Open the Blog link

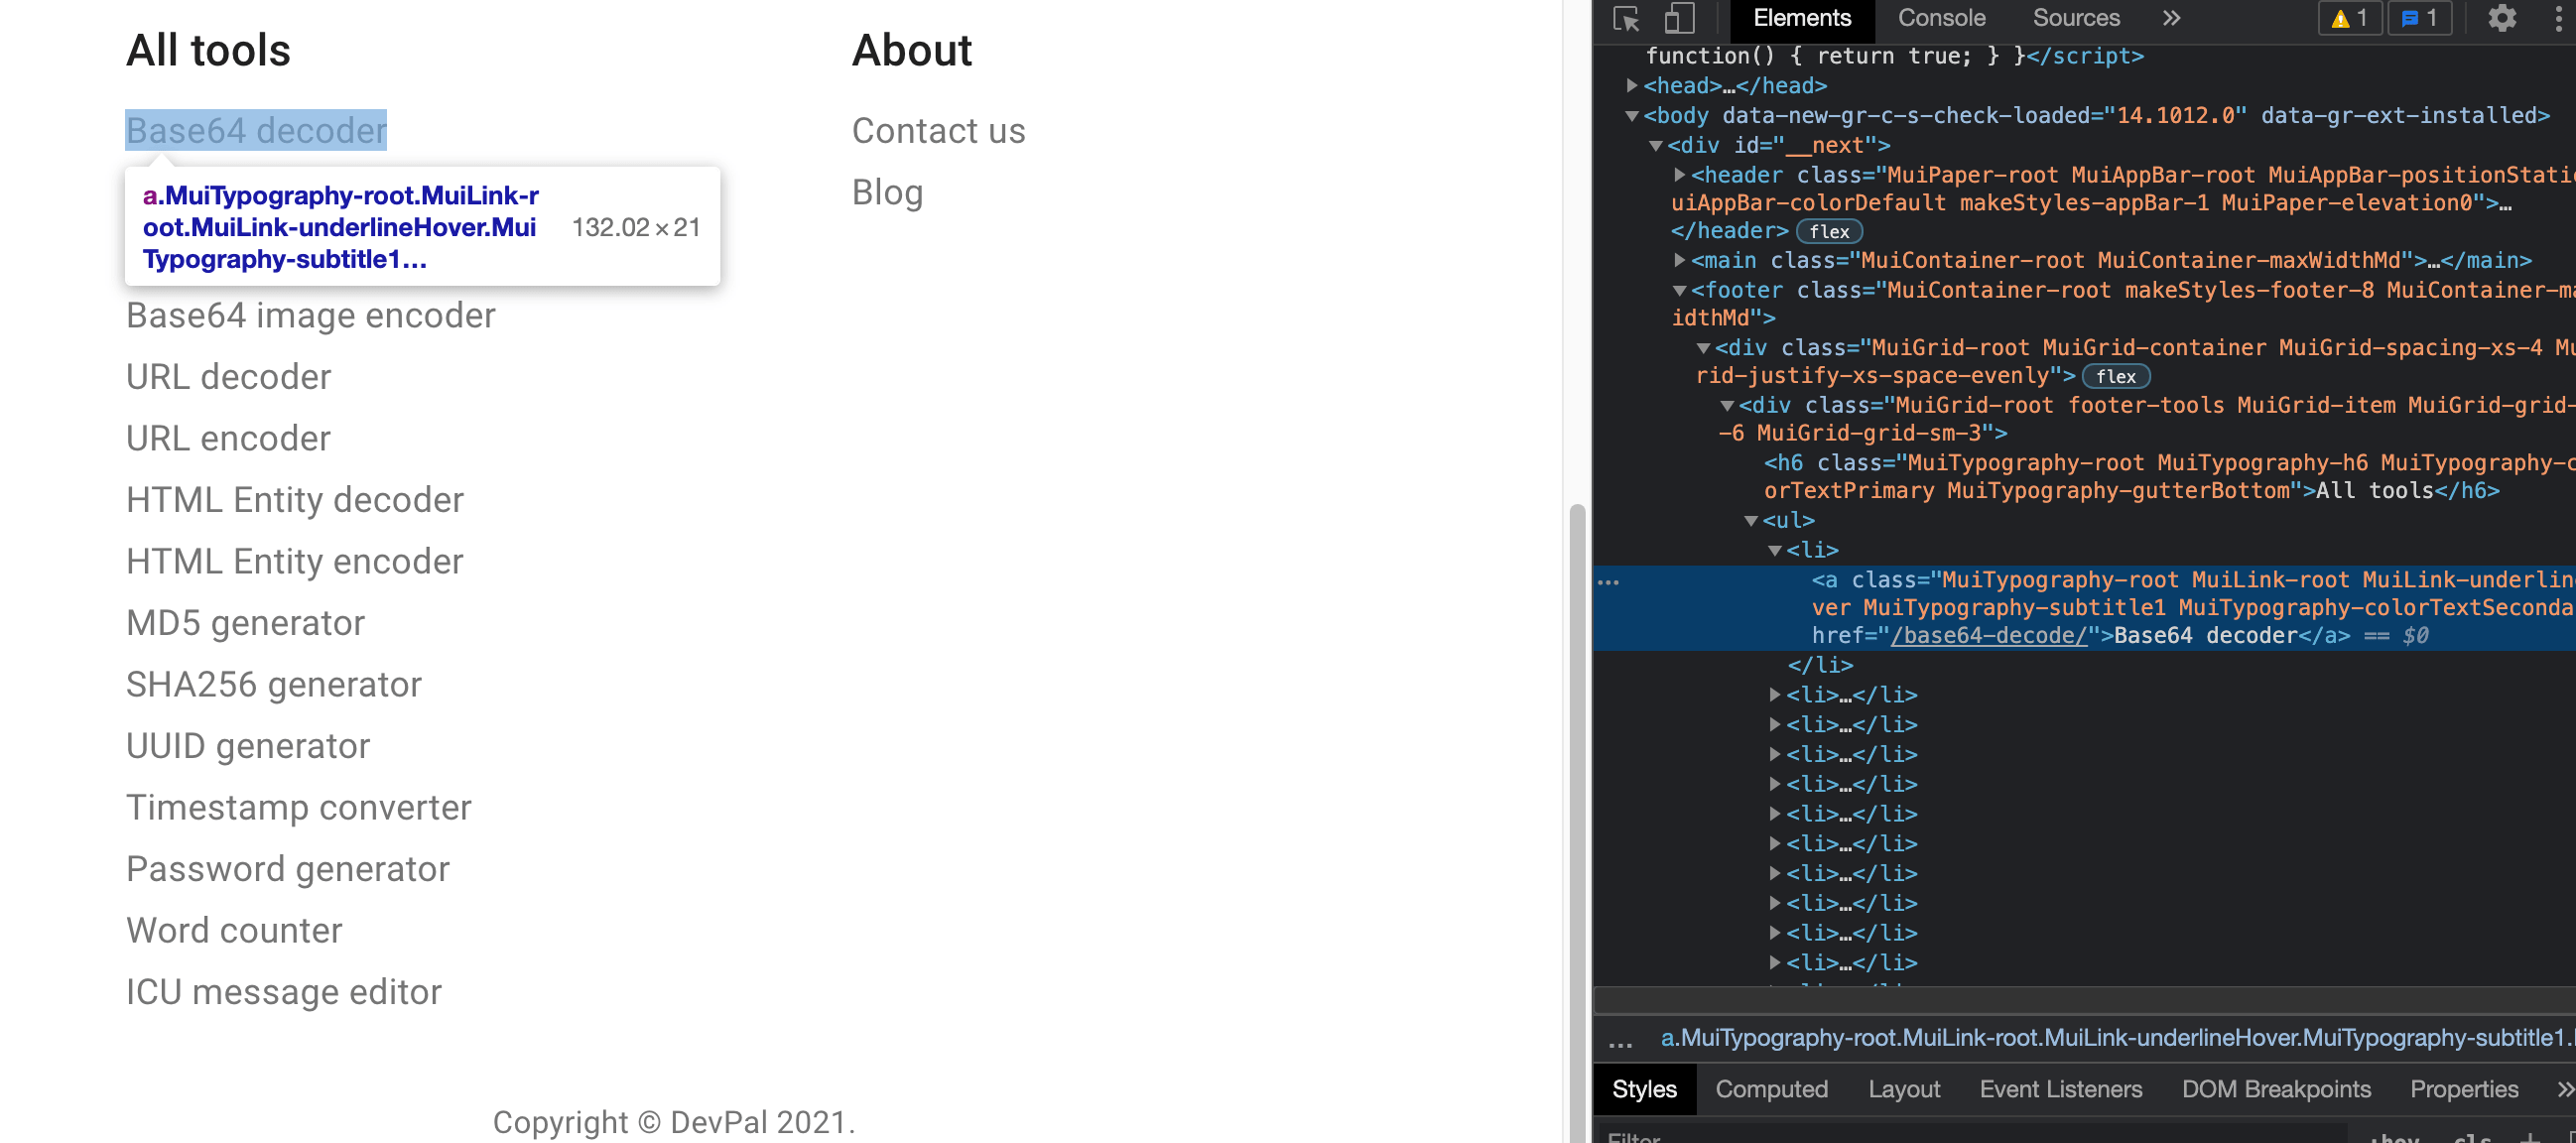click(x=887, y=192)
